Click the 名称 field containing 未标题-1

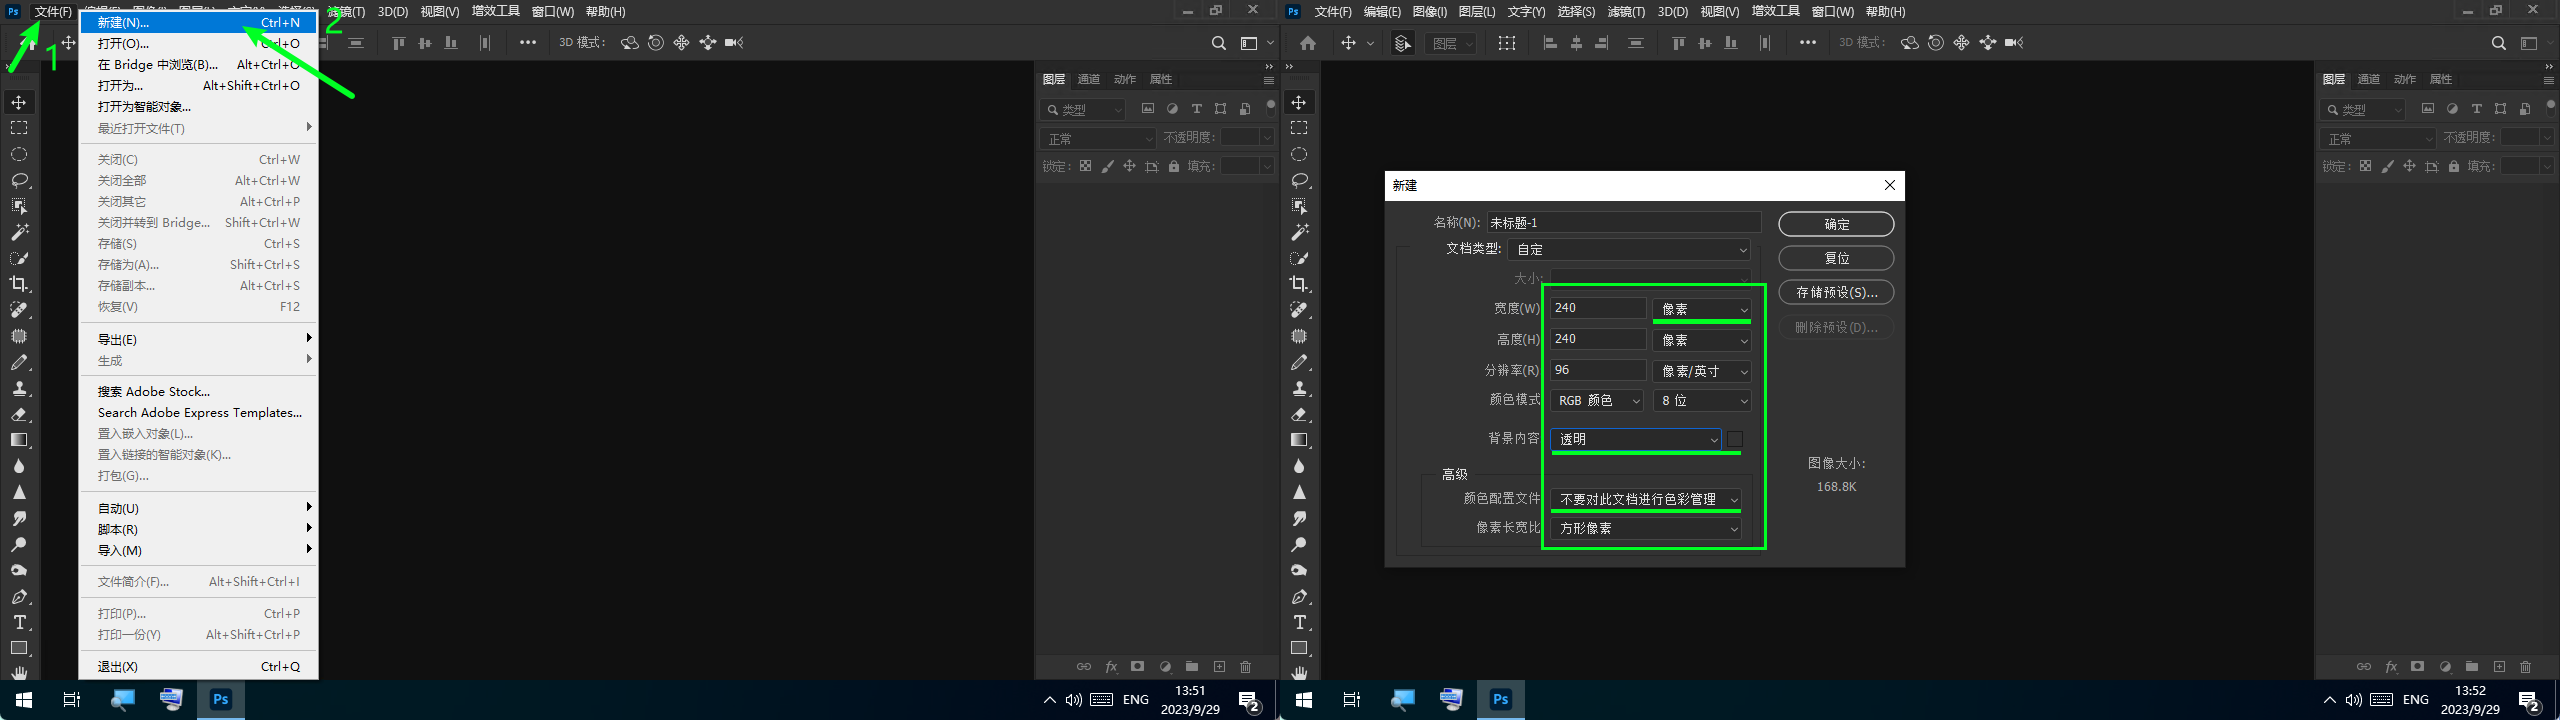(1623, 222)
